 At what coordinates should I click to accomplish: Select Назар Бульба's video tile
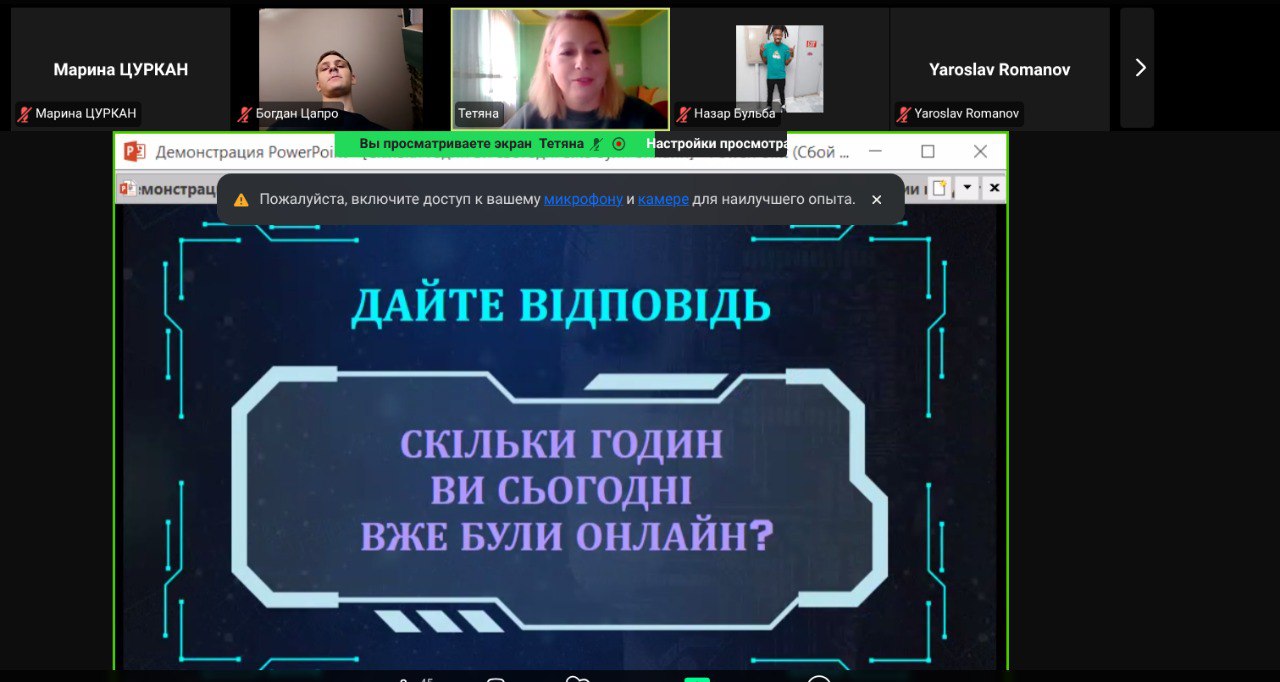click(x=780, y=68)
